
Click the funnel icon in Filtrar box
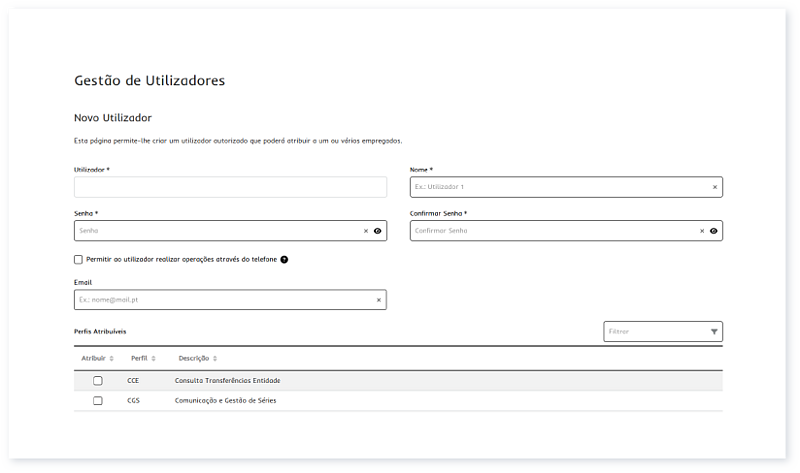714,331
